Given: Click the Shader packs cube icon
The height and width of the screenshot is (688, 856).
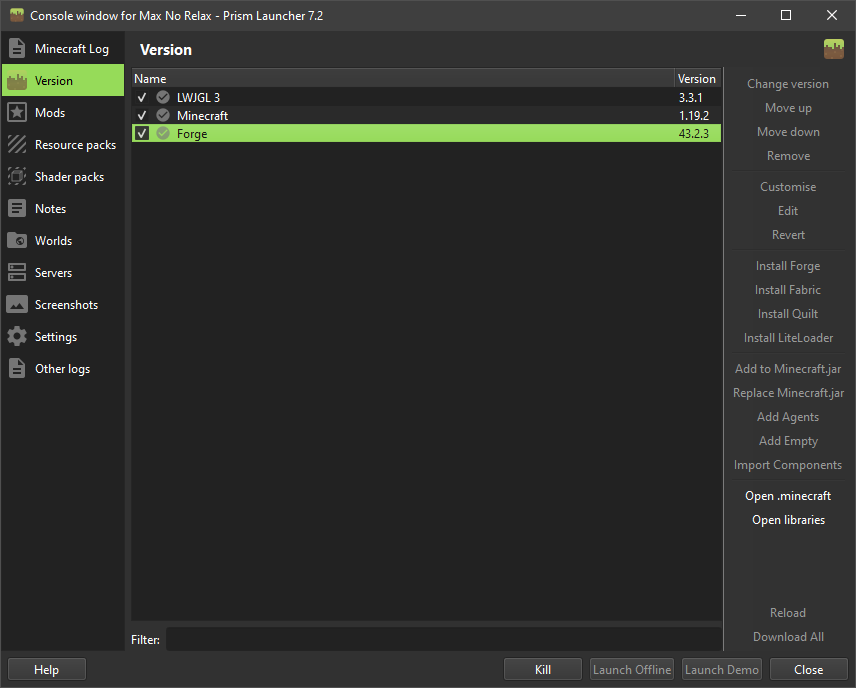Looking at the screenshot, I should pos(17,176).
